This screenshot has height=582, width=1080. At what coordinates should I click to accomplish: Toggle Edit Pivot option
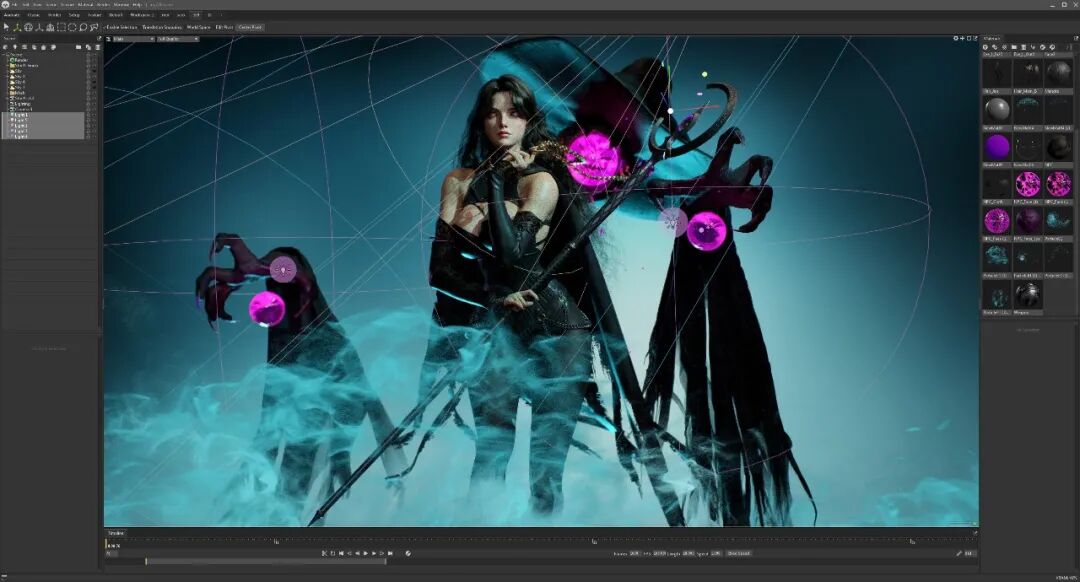(224, 27)
